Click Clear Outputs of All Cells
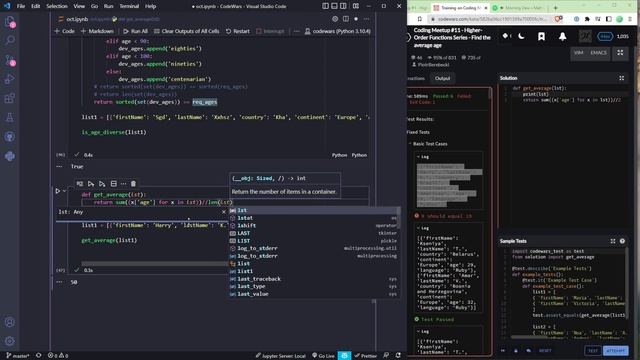Image resolution: width=640 pixels, height=360 pixels. pos(186,31)
